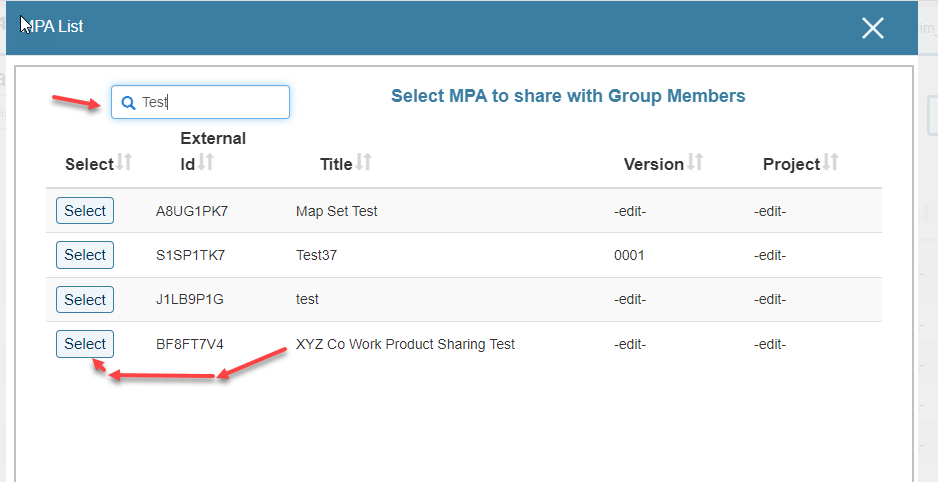Click External Id BF8FT7V4
This screenshot has height=482, width=938.
click(x=190, y=344)
